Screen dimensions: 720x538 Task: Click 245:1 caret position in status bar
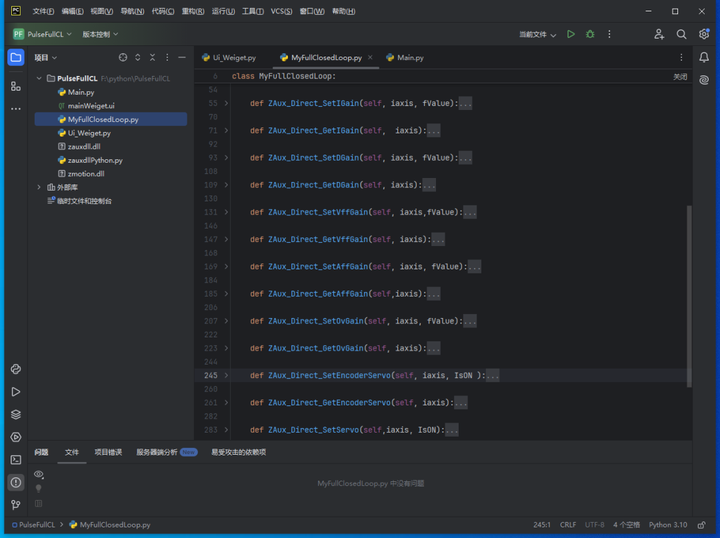point(542,525)
